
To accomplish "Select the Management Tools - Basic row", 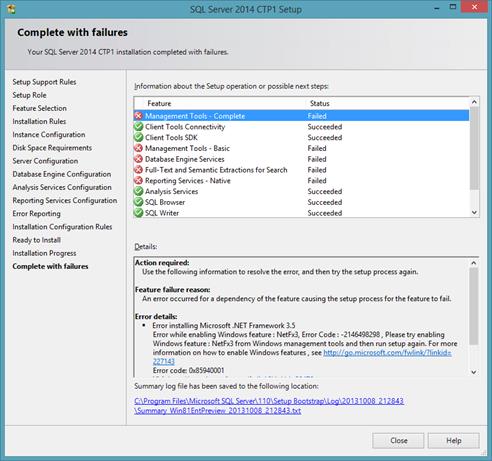I will coord(301,148).
